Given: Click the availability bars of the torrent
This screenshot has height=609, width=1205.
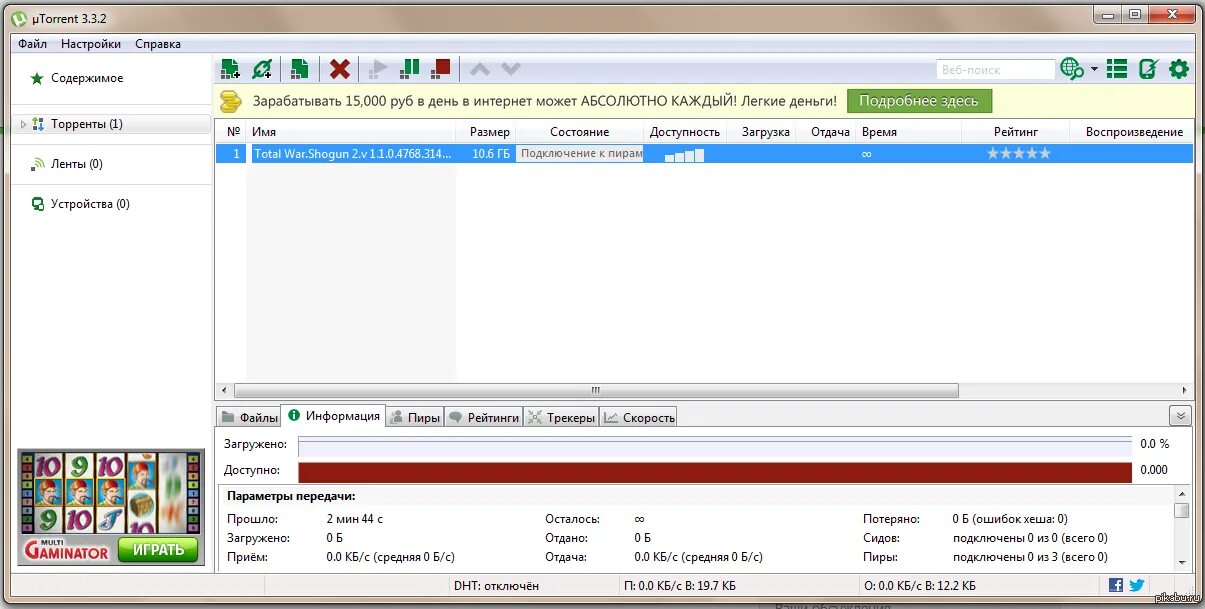Looking at the screenshot, I should [x=685, y=155].
